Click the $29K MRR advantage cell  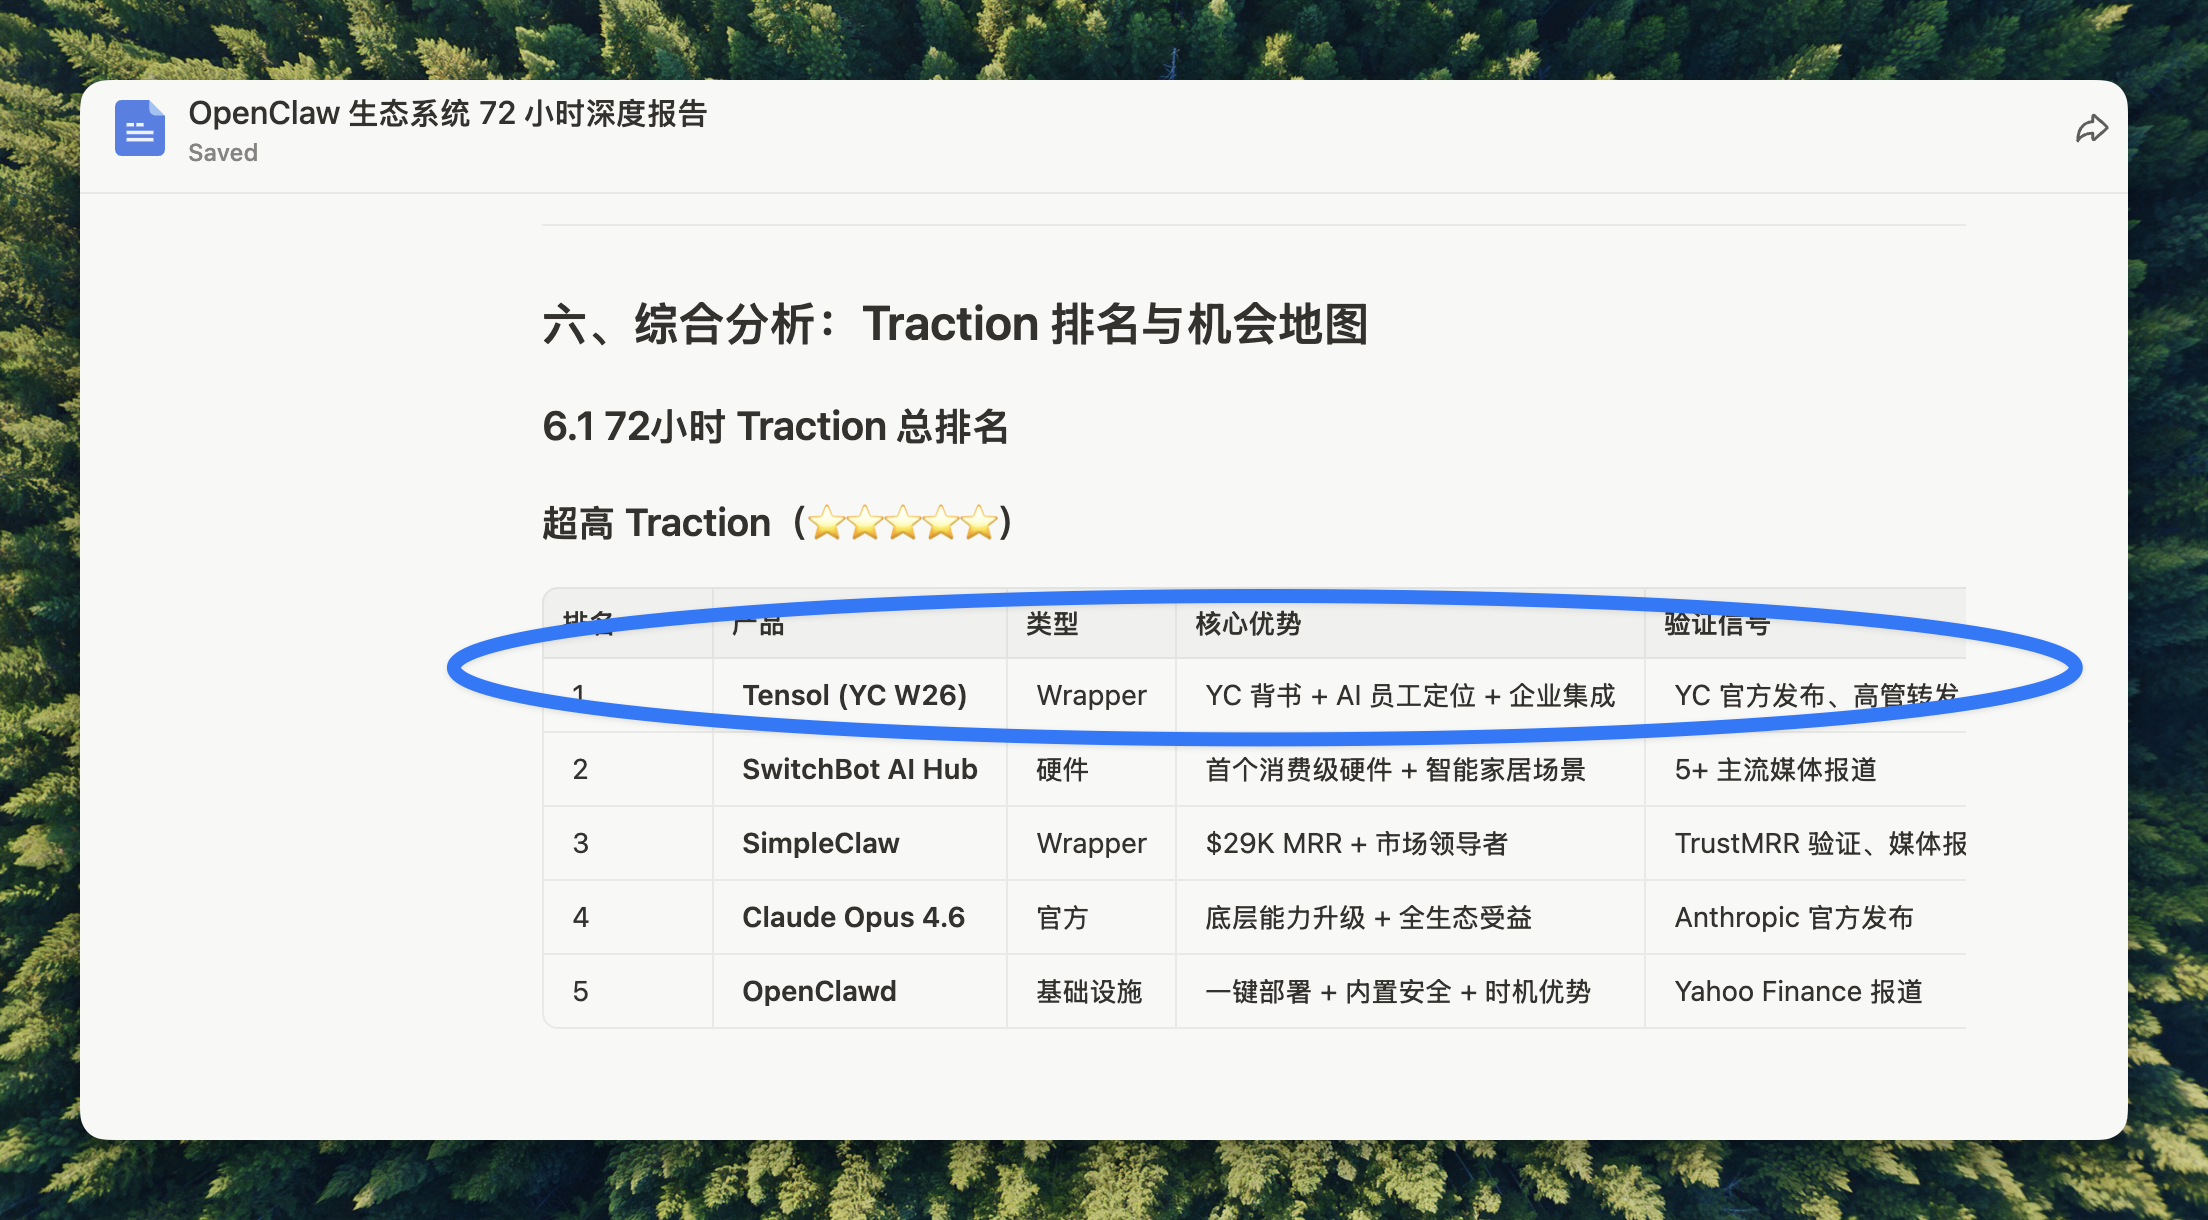tap(1356, 843)
